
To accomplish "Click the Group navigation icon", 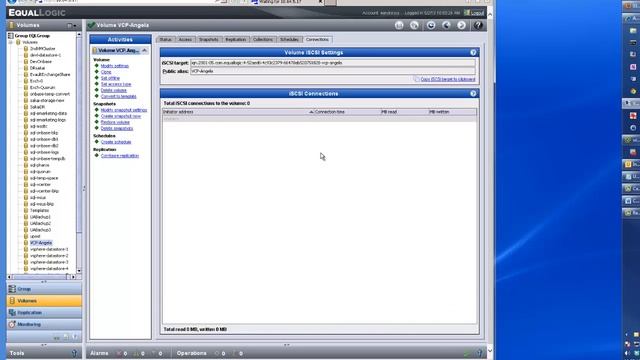I will (12, 289).
